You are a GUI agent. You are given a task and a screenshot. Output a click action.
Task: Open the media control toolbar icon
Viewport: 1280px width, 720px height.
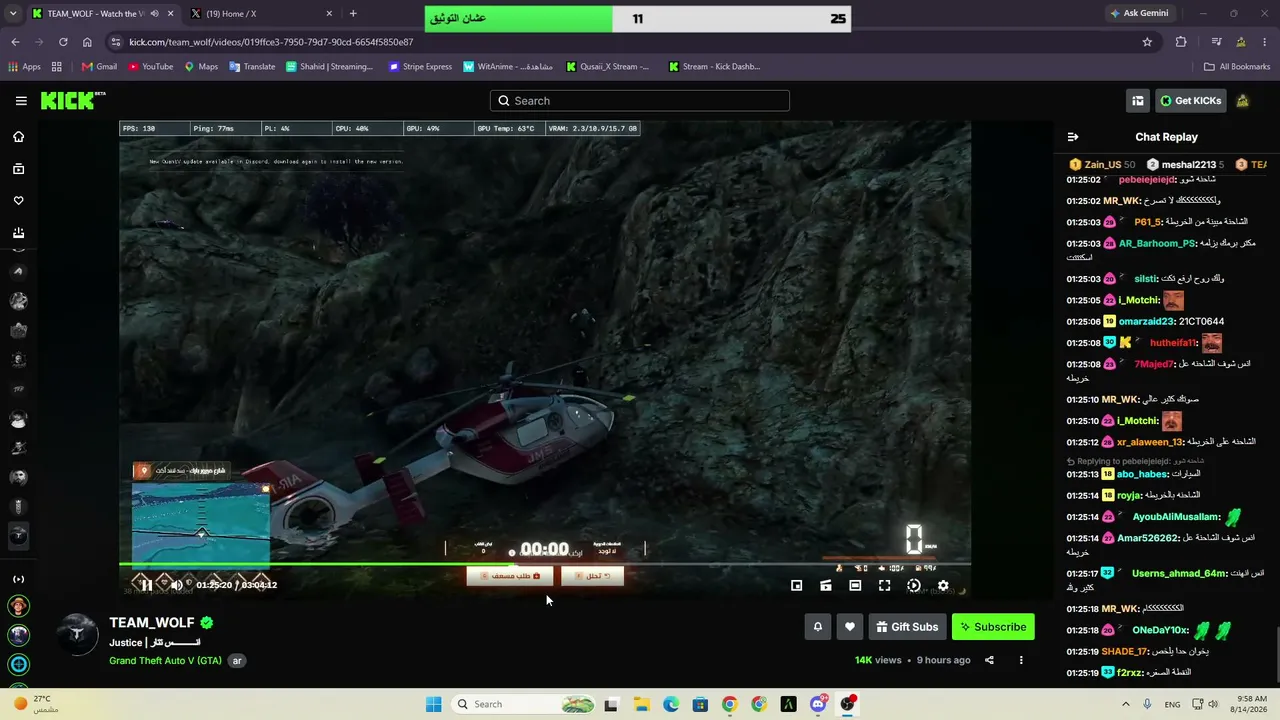point(1216,42)
